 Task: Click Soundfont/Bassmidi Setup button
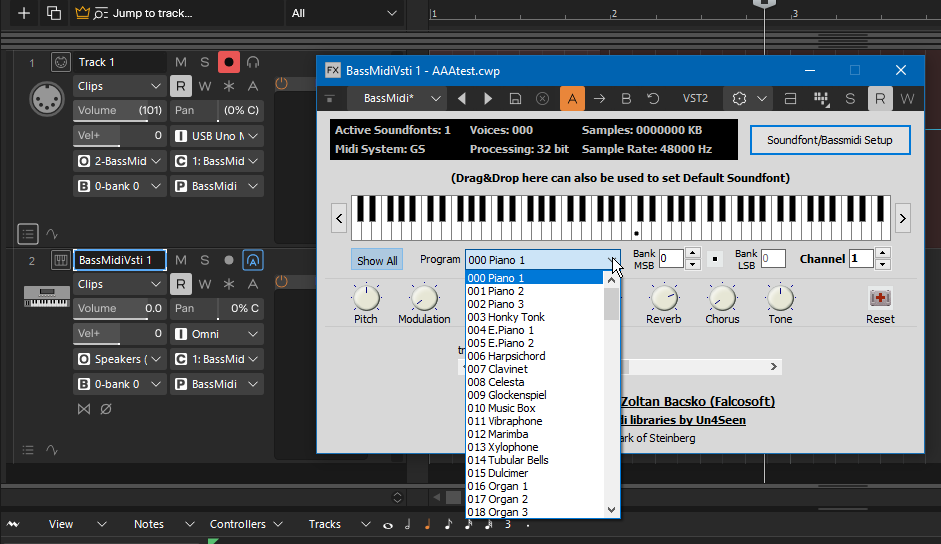[x=830, y=140]
